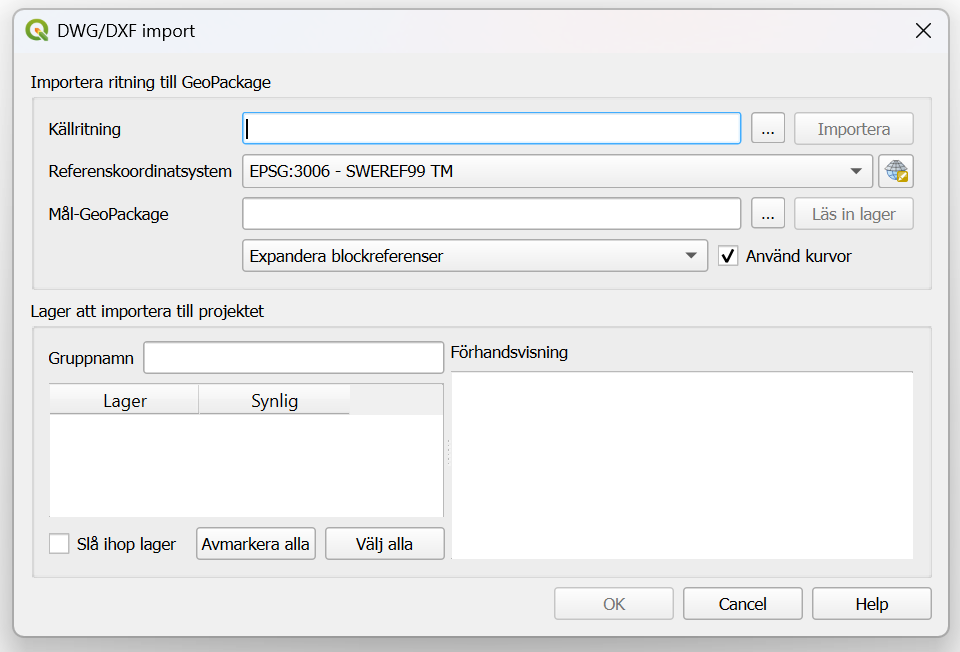This screenshot has width=960, height=652.
Task: Click the QGIS logo in title bar
Action: pyautogui.click(x=37, y=30)
